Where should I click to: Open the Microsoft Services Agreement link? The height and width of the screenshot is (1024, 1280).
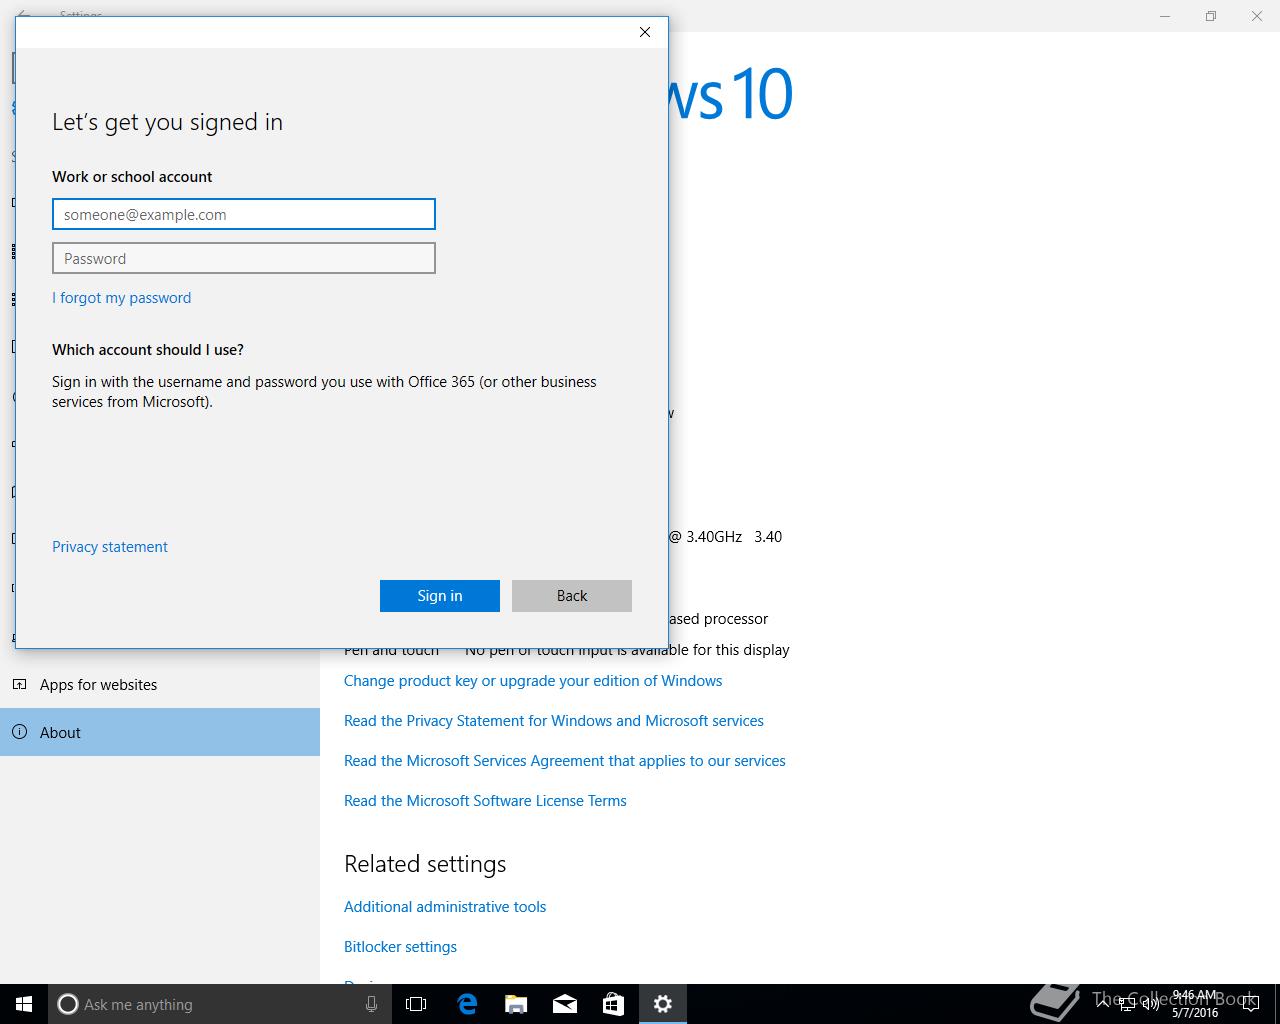tap(565, 761)
